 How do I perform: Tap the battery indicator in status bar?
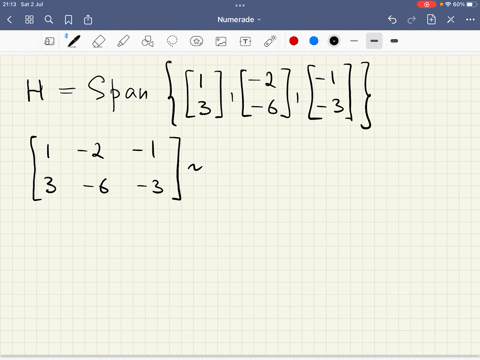[x=472, y=4]
